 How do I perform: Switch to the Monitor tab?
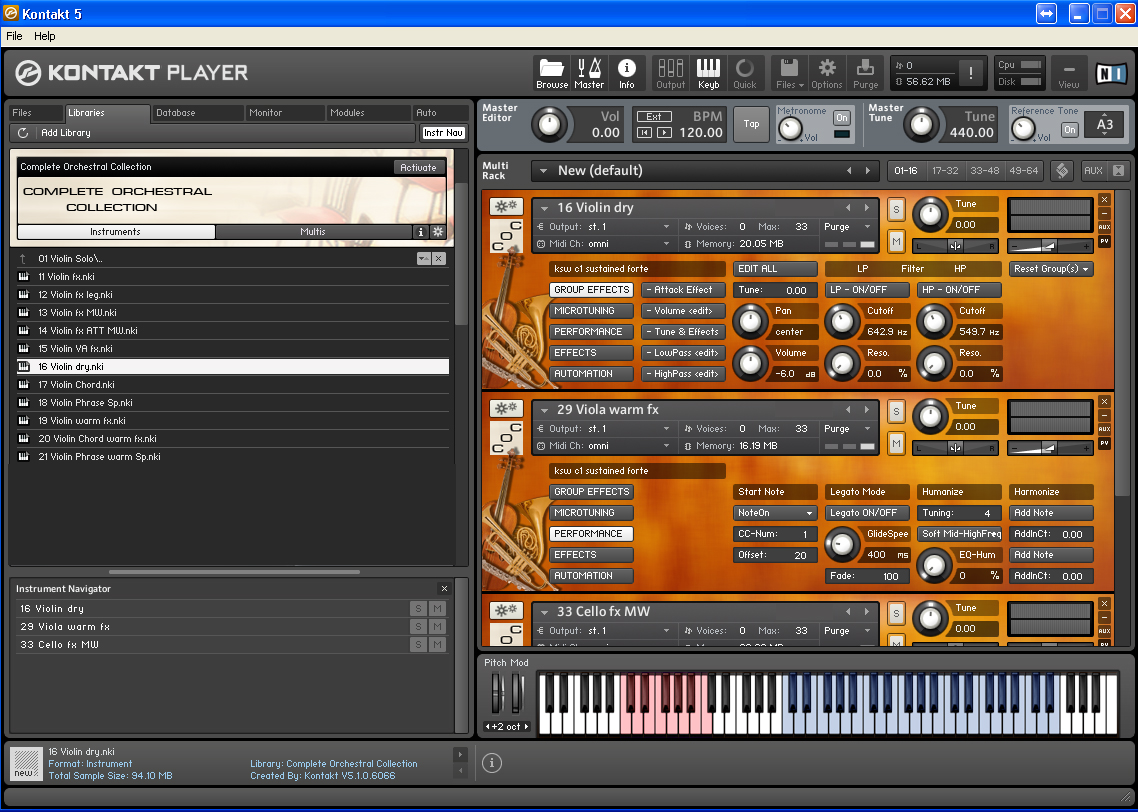284,113
